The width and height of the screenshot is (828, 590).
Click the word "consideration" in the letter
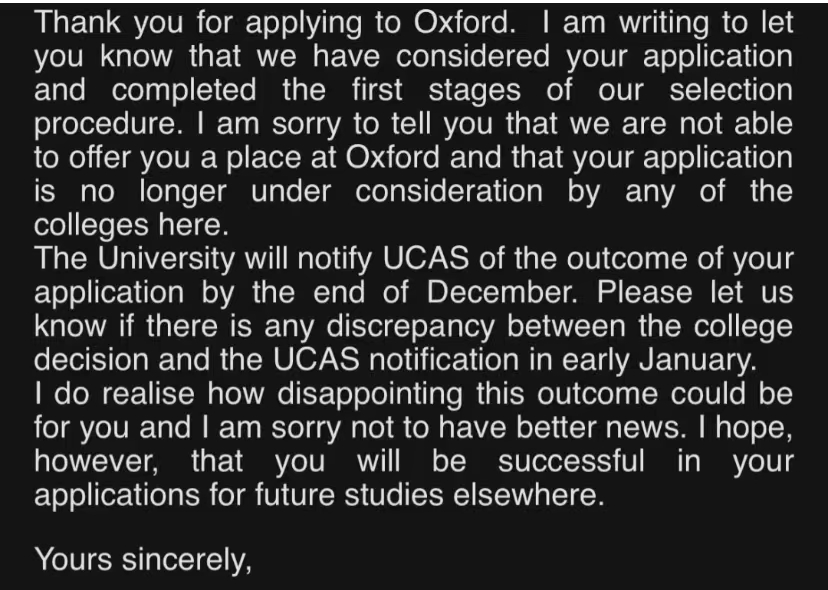click(x=432, y=191)
